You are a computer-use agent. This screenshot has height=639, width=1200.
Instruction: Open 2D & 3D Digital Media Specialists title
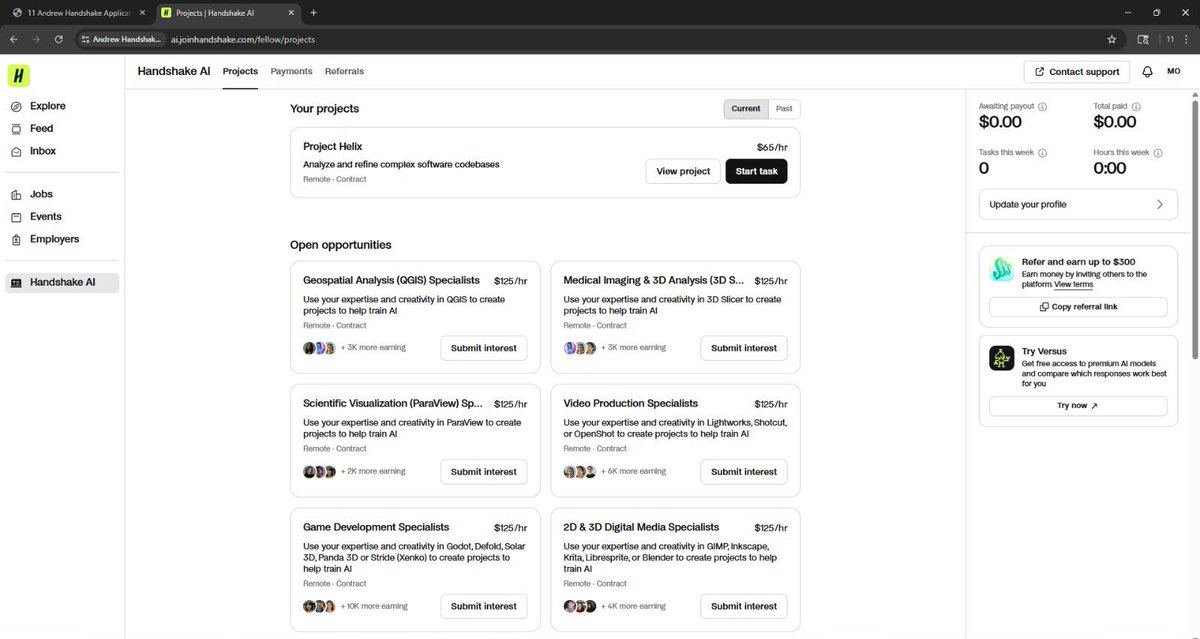pos(641,527)
